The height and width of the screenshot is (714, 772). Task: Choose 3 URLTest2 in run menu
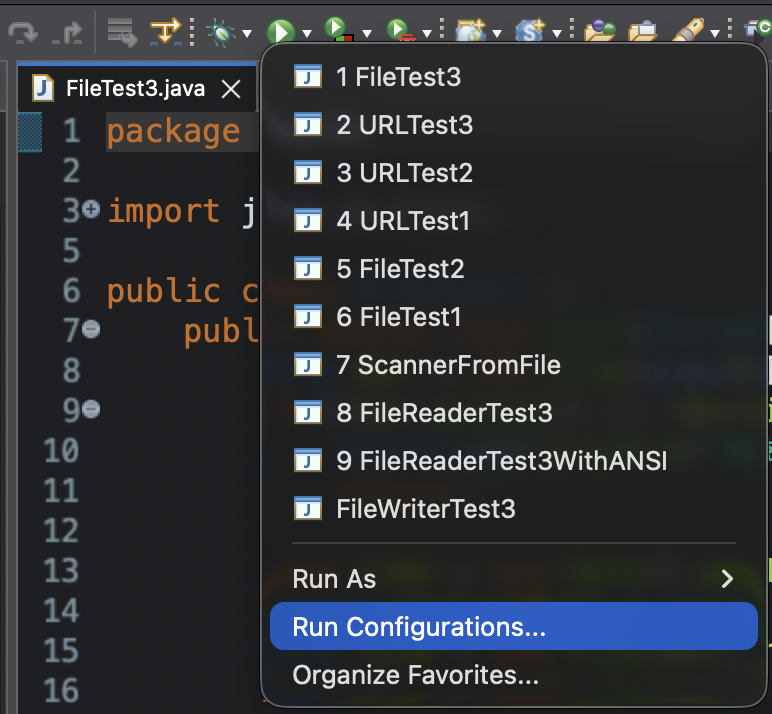[x=514, y=173]
